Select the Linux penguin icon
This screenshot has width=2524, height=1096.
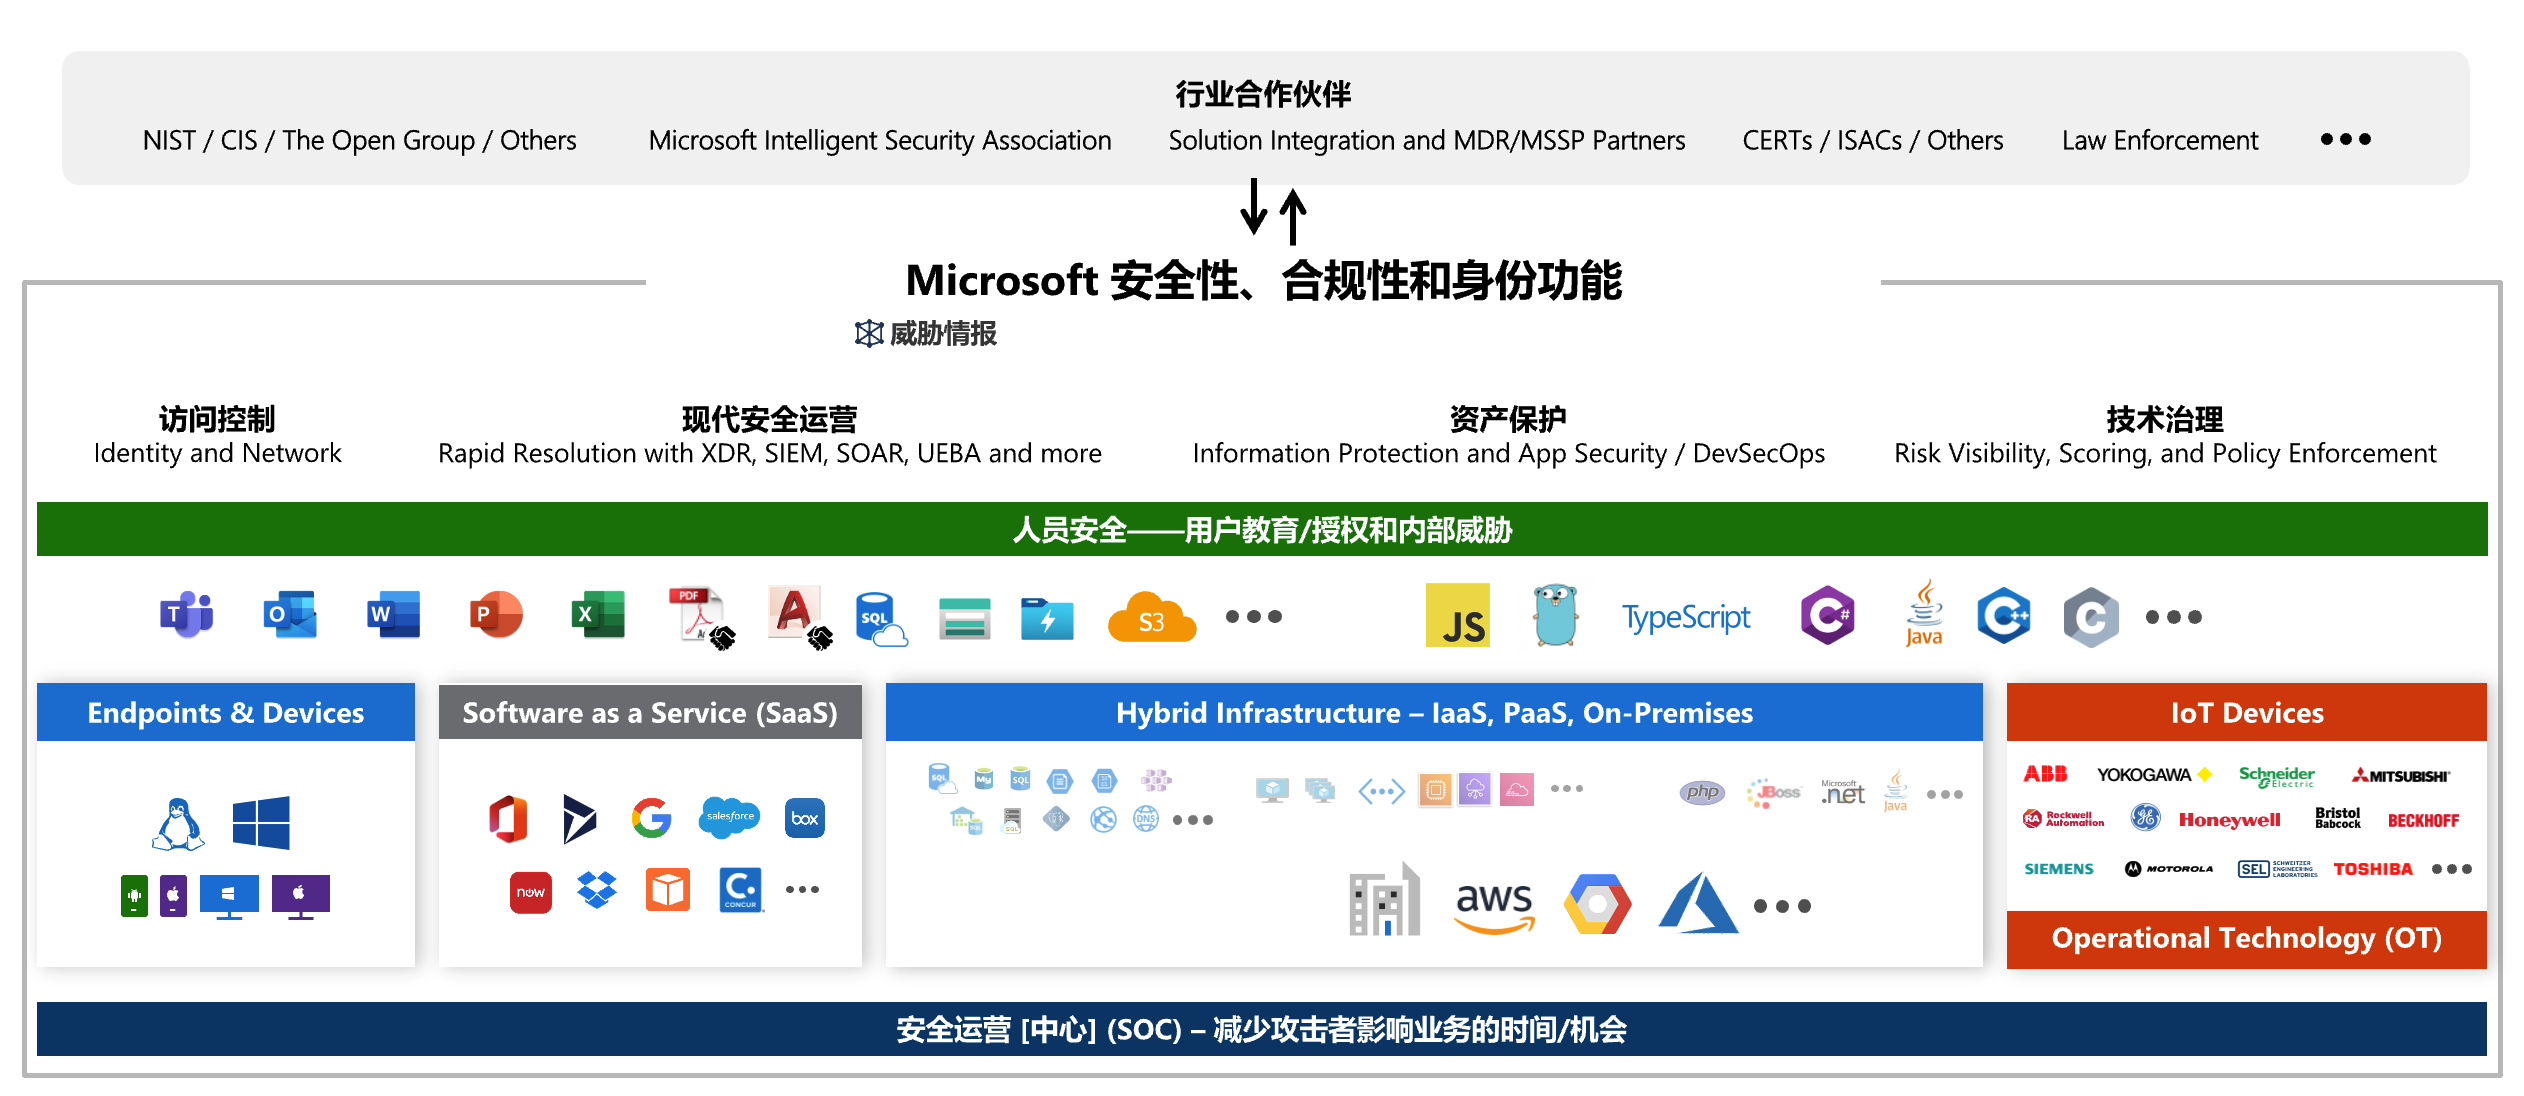coord(178,823)
